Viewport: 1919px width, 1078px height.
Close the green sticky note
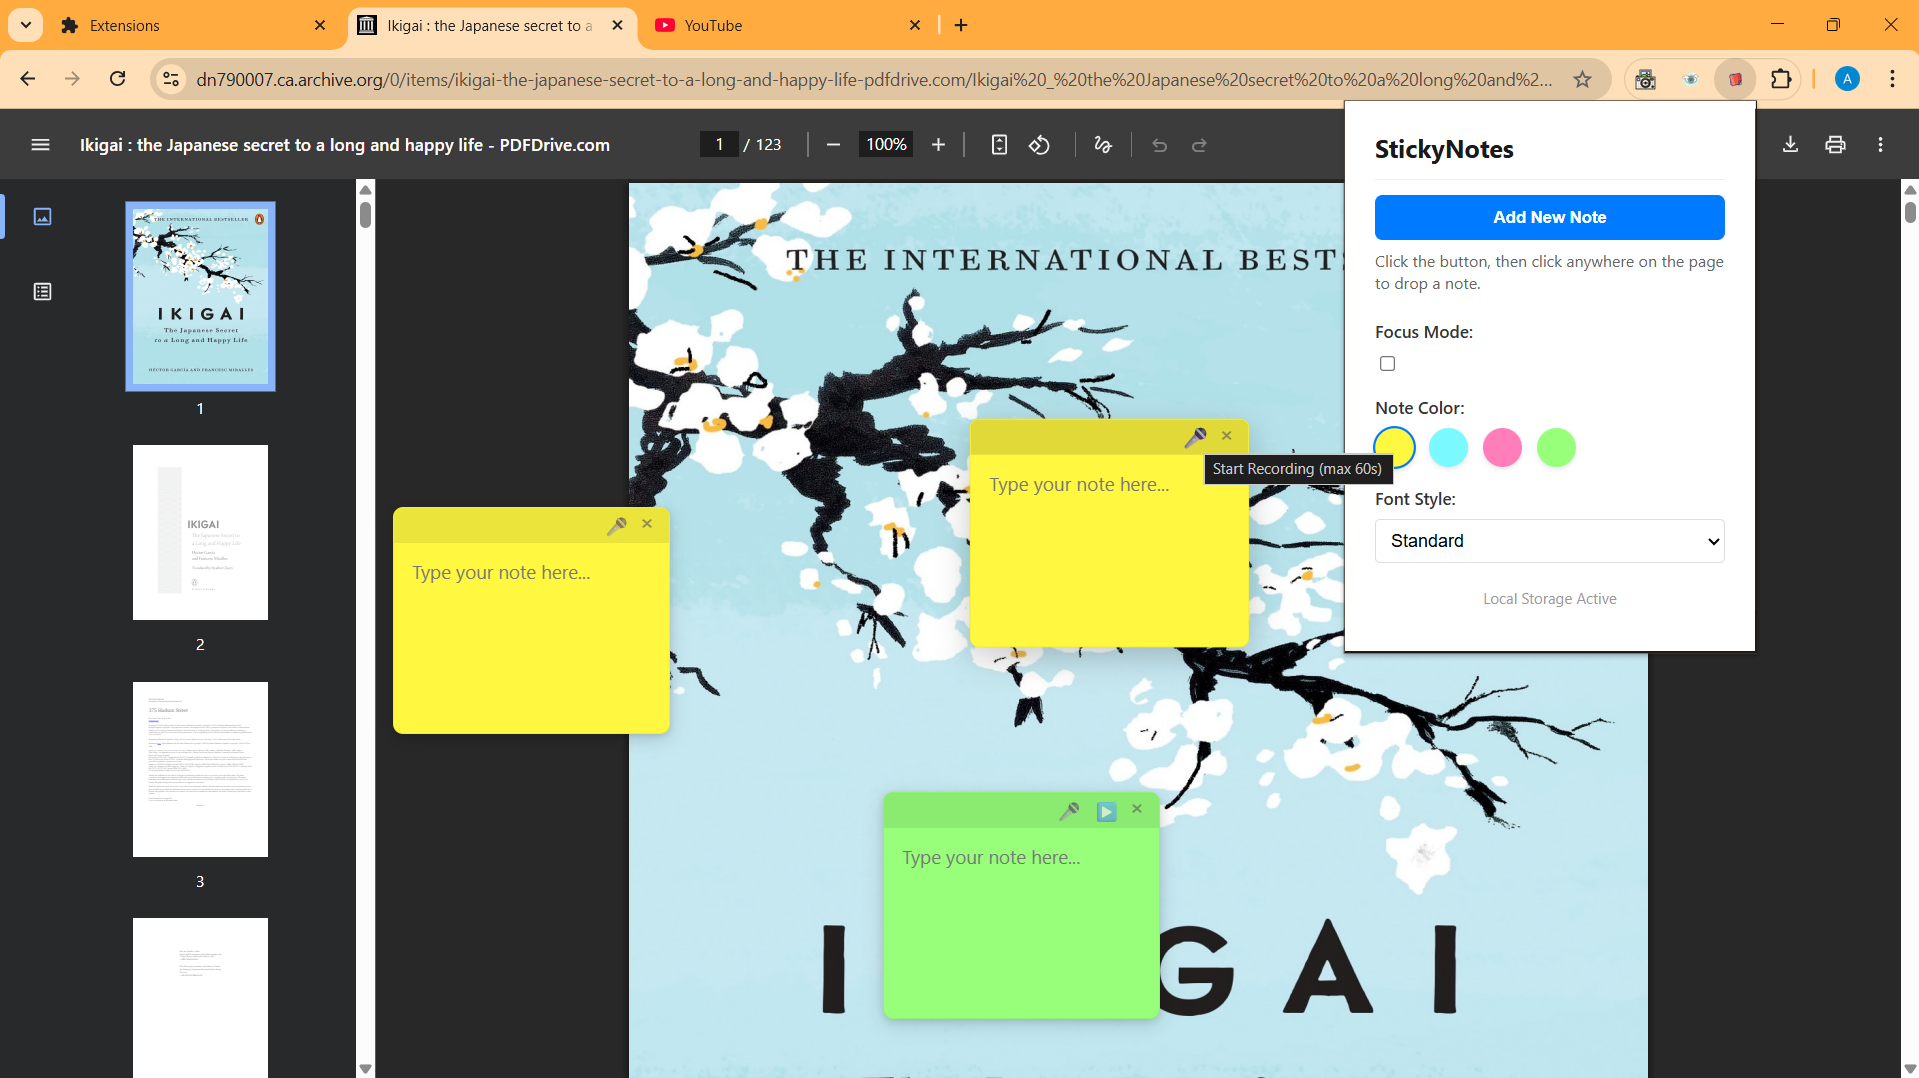tap(1137, 808)
